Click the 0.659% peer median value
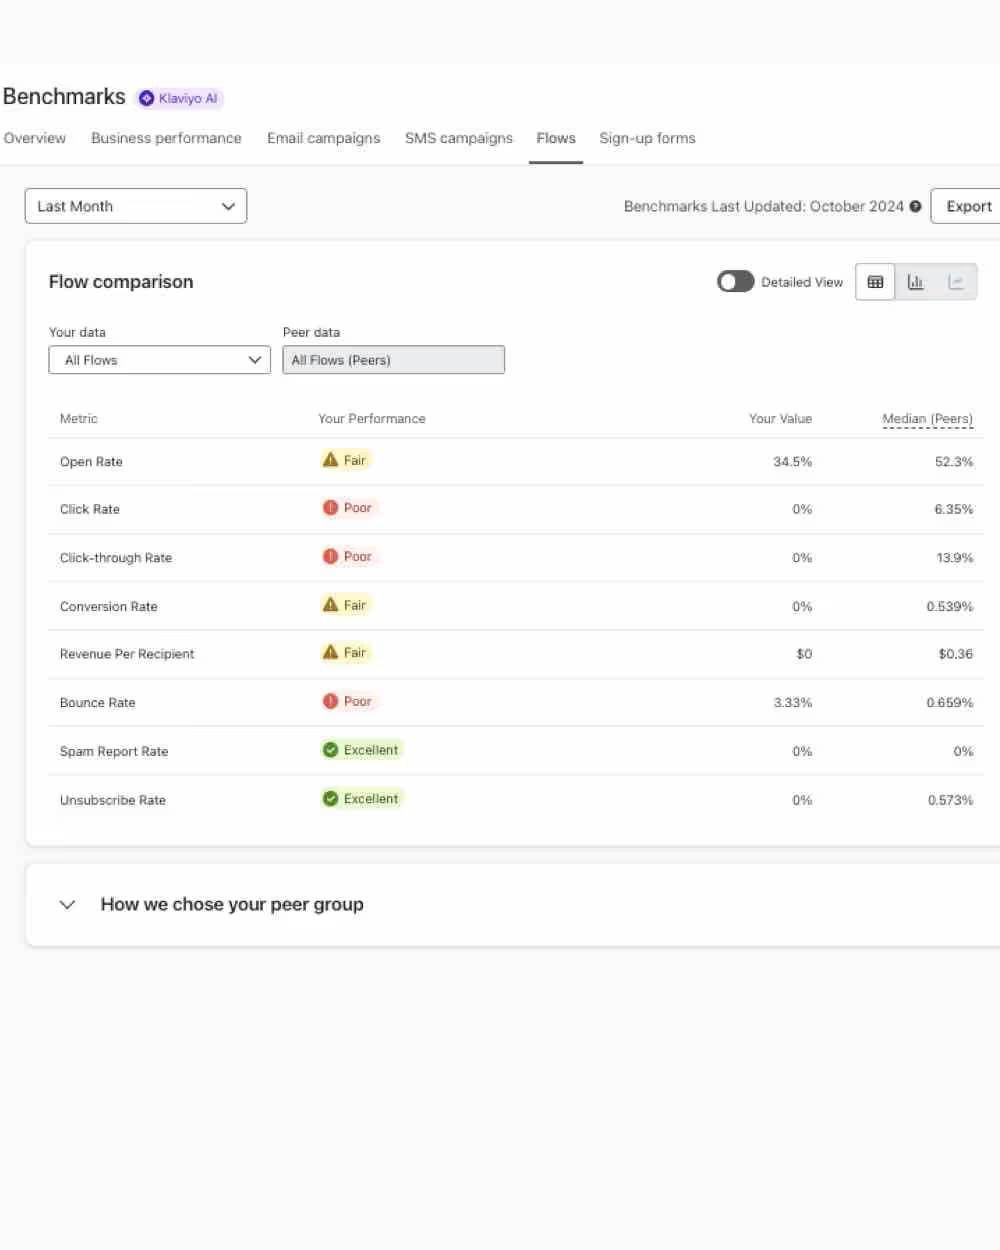This screenshot has height=1250, width=1000. click(950, 703)
